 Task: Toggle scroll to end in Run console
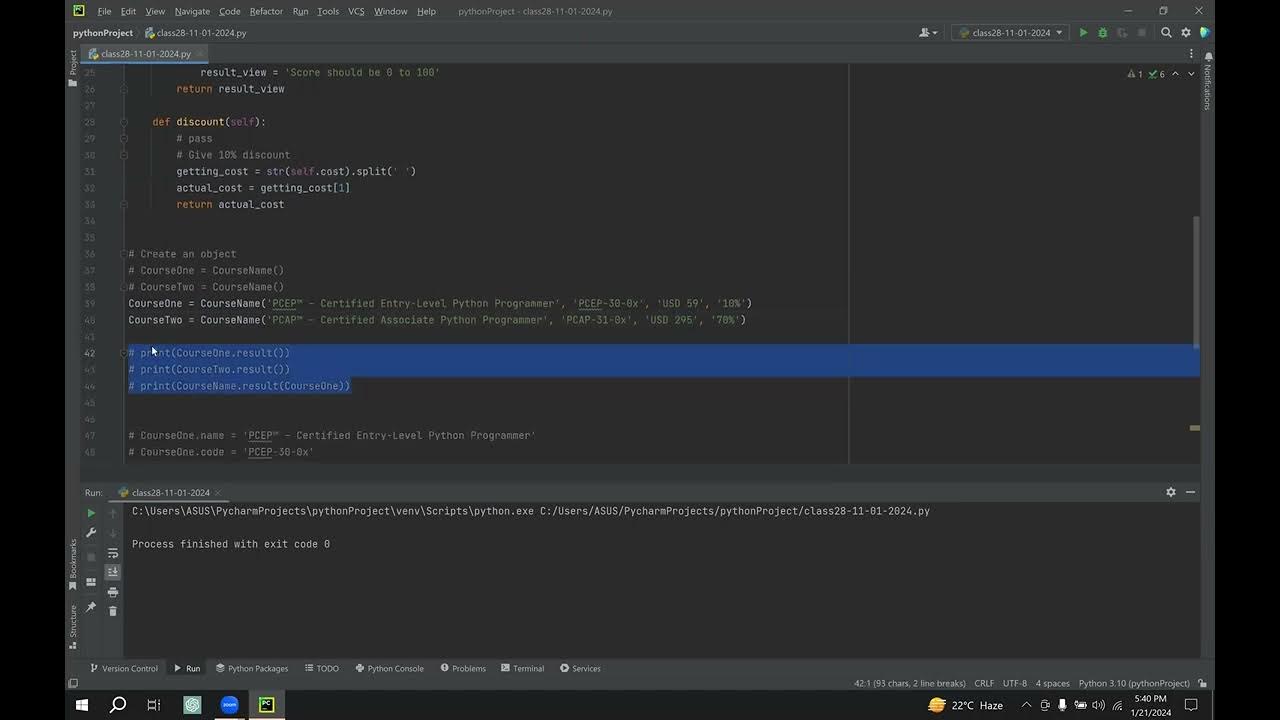pos(113,572)
